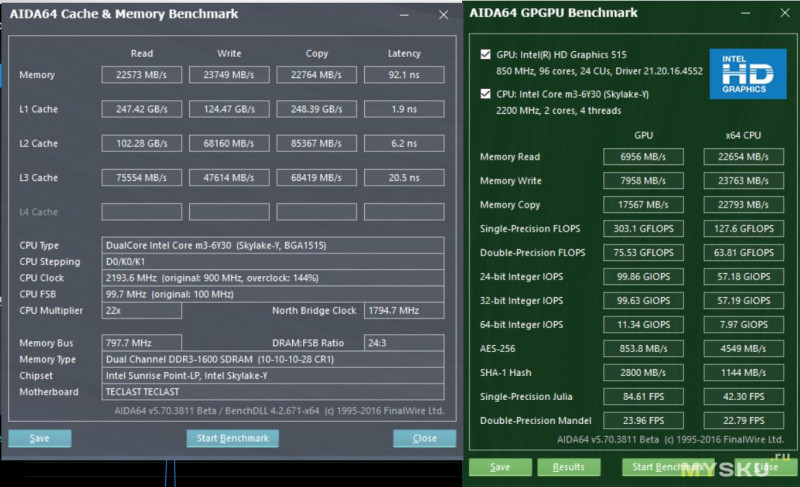Click Memory Read value 22573 MB/s
Viewport: 800px width, 487px height.
[141, 74]
